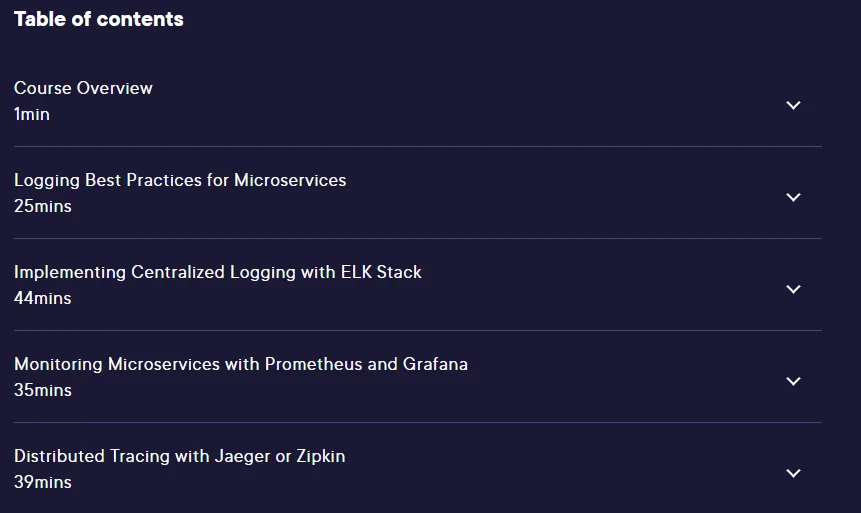Click the 25mins duration text
The image size is (861, 513).
(43, 206)
